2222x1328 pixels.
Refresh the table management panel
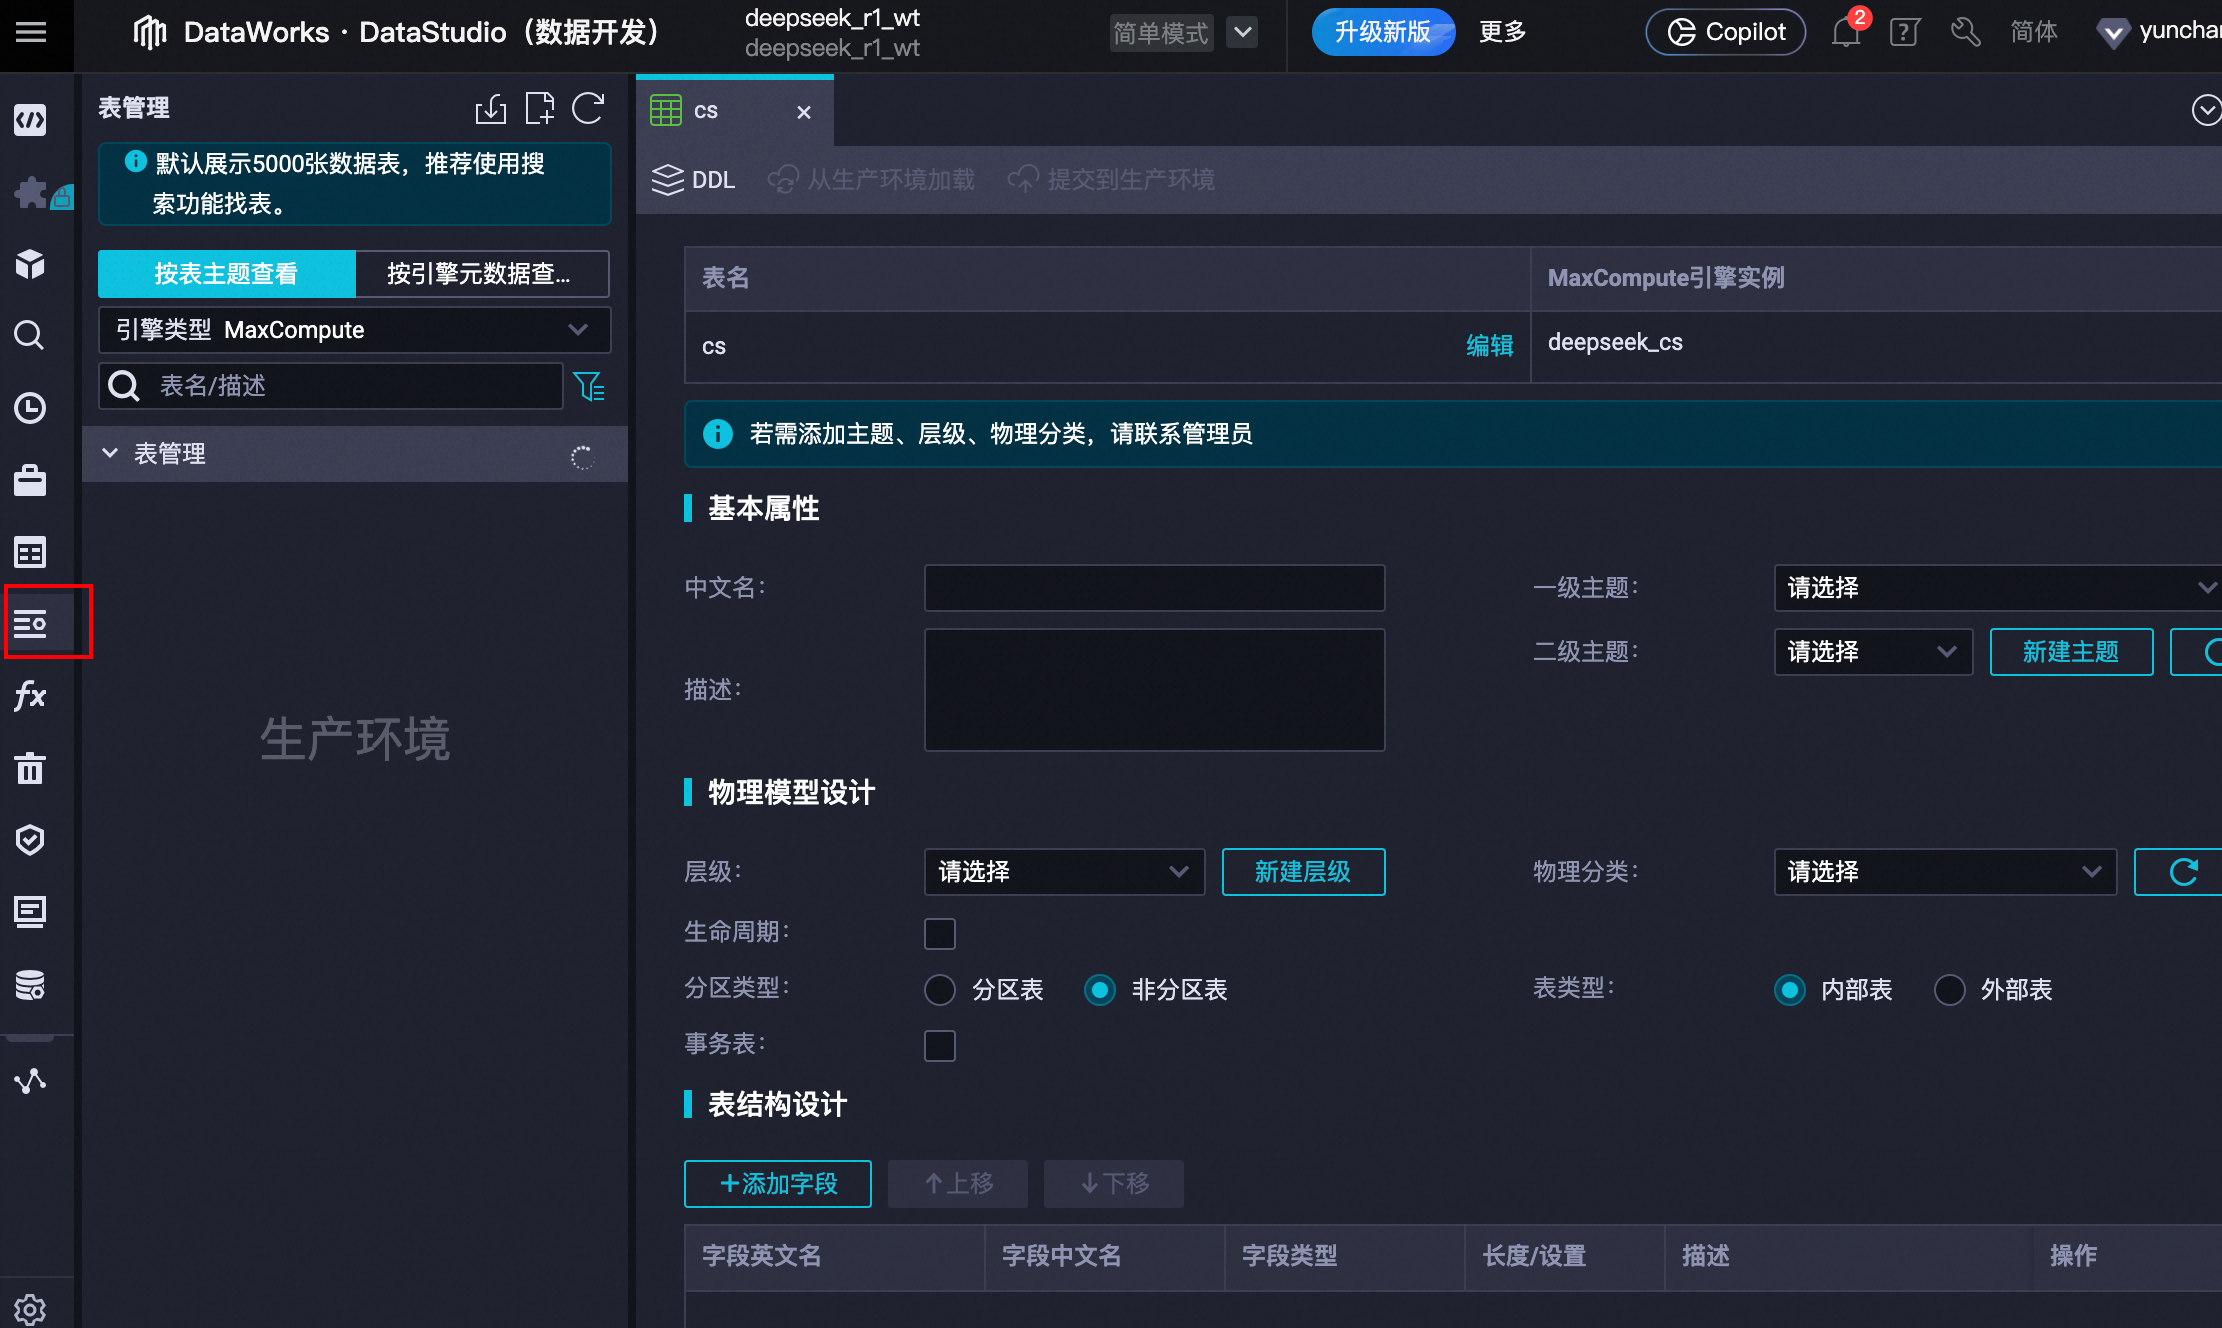(x=588, y=108)
